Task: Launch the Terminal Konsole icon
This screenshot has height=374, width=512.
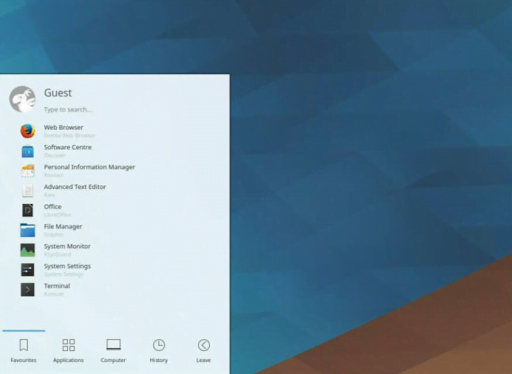Action: pyautogui.click(x=28, y=290)
